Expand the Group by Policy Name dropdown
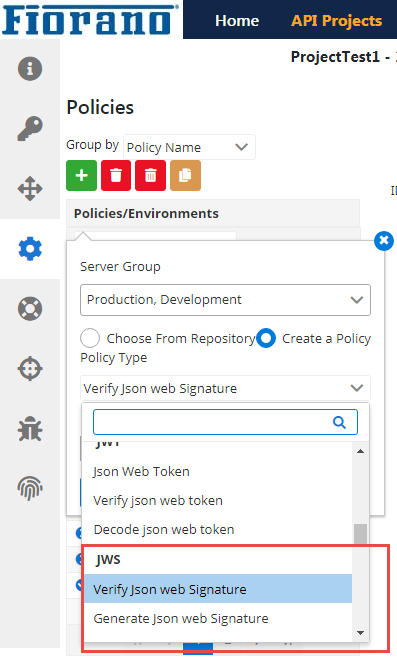Viewport: 397px width, 665px height. point(189,147)
